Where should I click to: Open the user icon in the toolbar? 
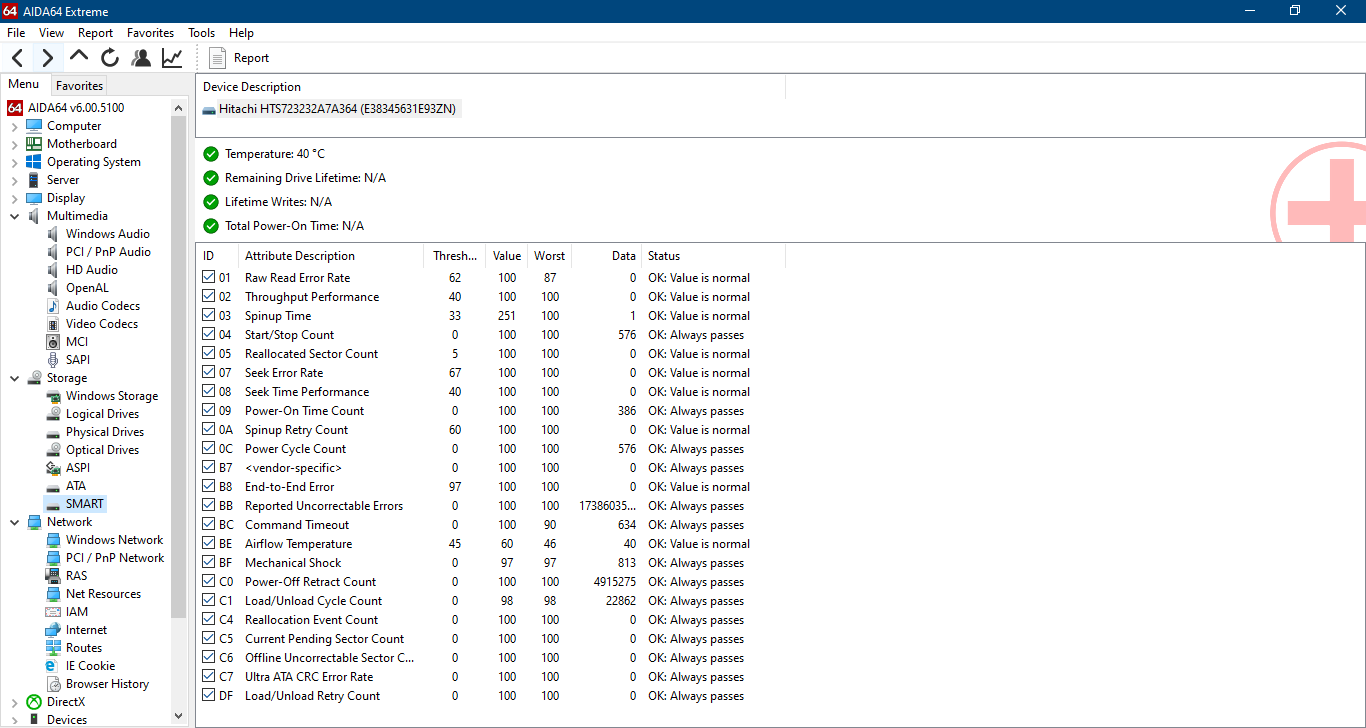coord(141,58)
